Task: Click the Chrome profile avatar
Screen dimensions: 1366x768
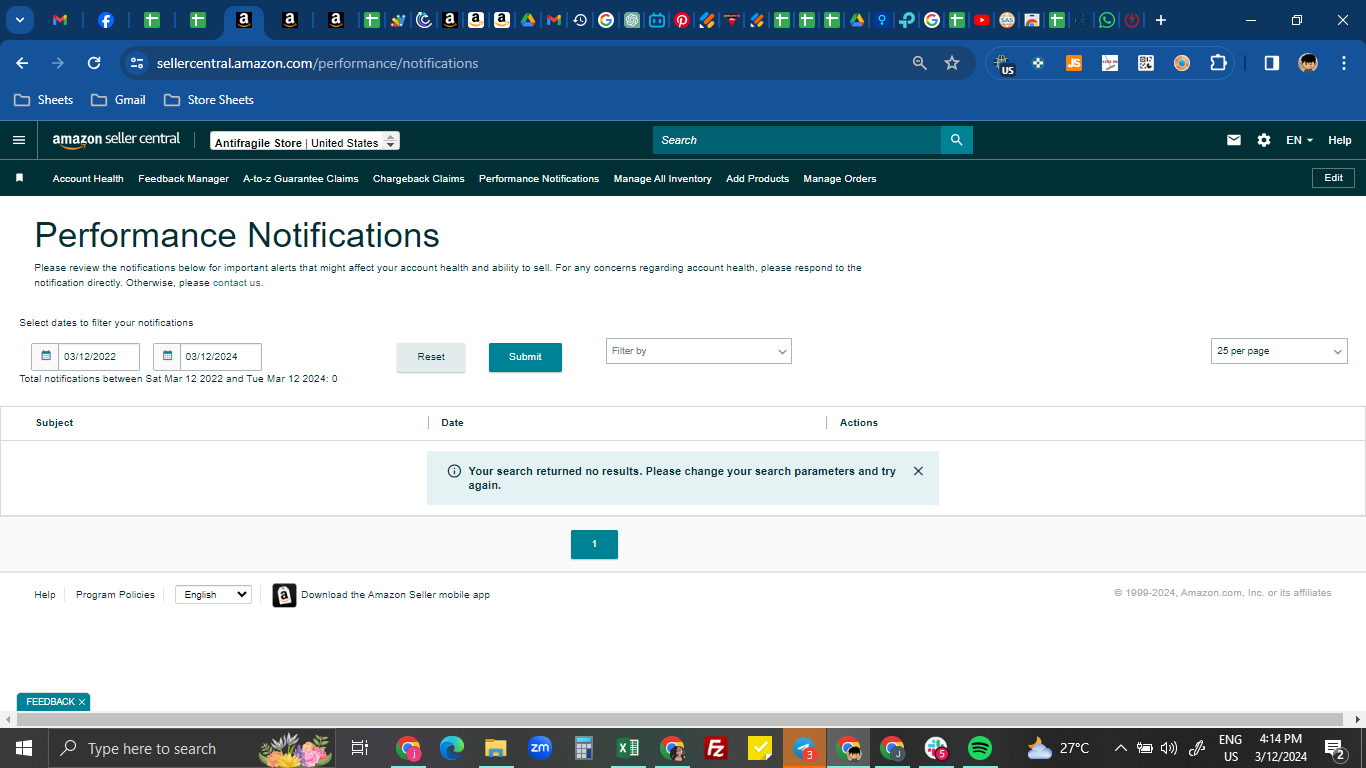Action: point(1308,63)
